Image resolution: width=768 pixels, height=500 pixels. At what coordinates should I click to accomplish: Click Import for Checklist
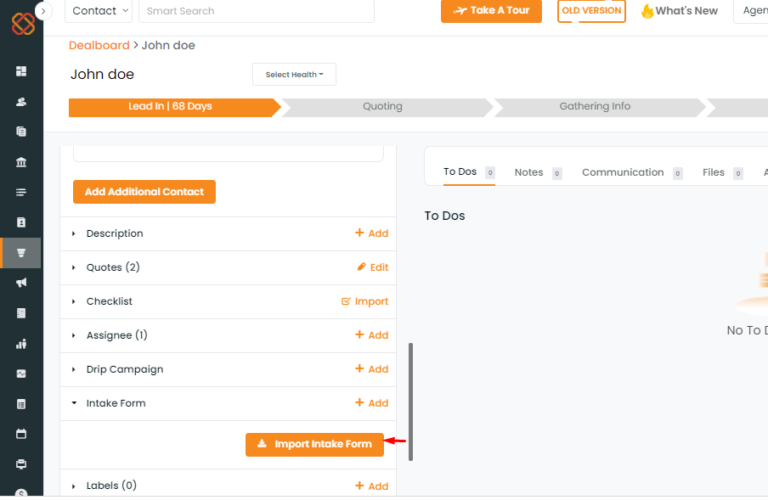pyautogui.click(x=365, y=302)
